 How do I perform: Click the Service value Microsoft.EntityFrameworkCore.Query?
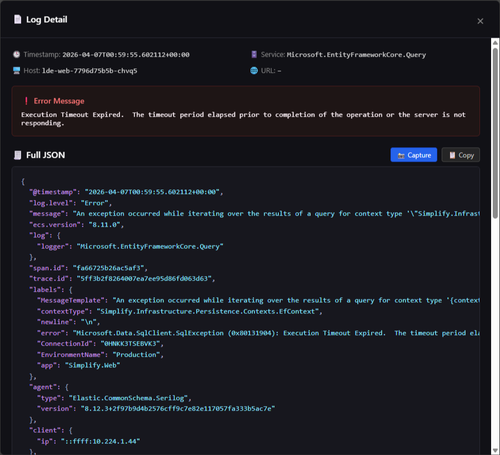tap(356, 55)
